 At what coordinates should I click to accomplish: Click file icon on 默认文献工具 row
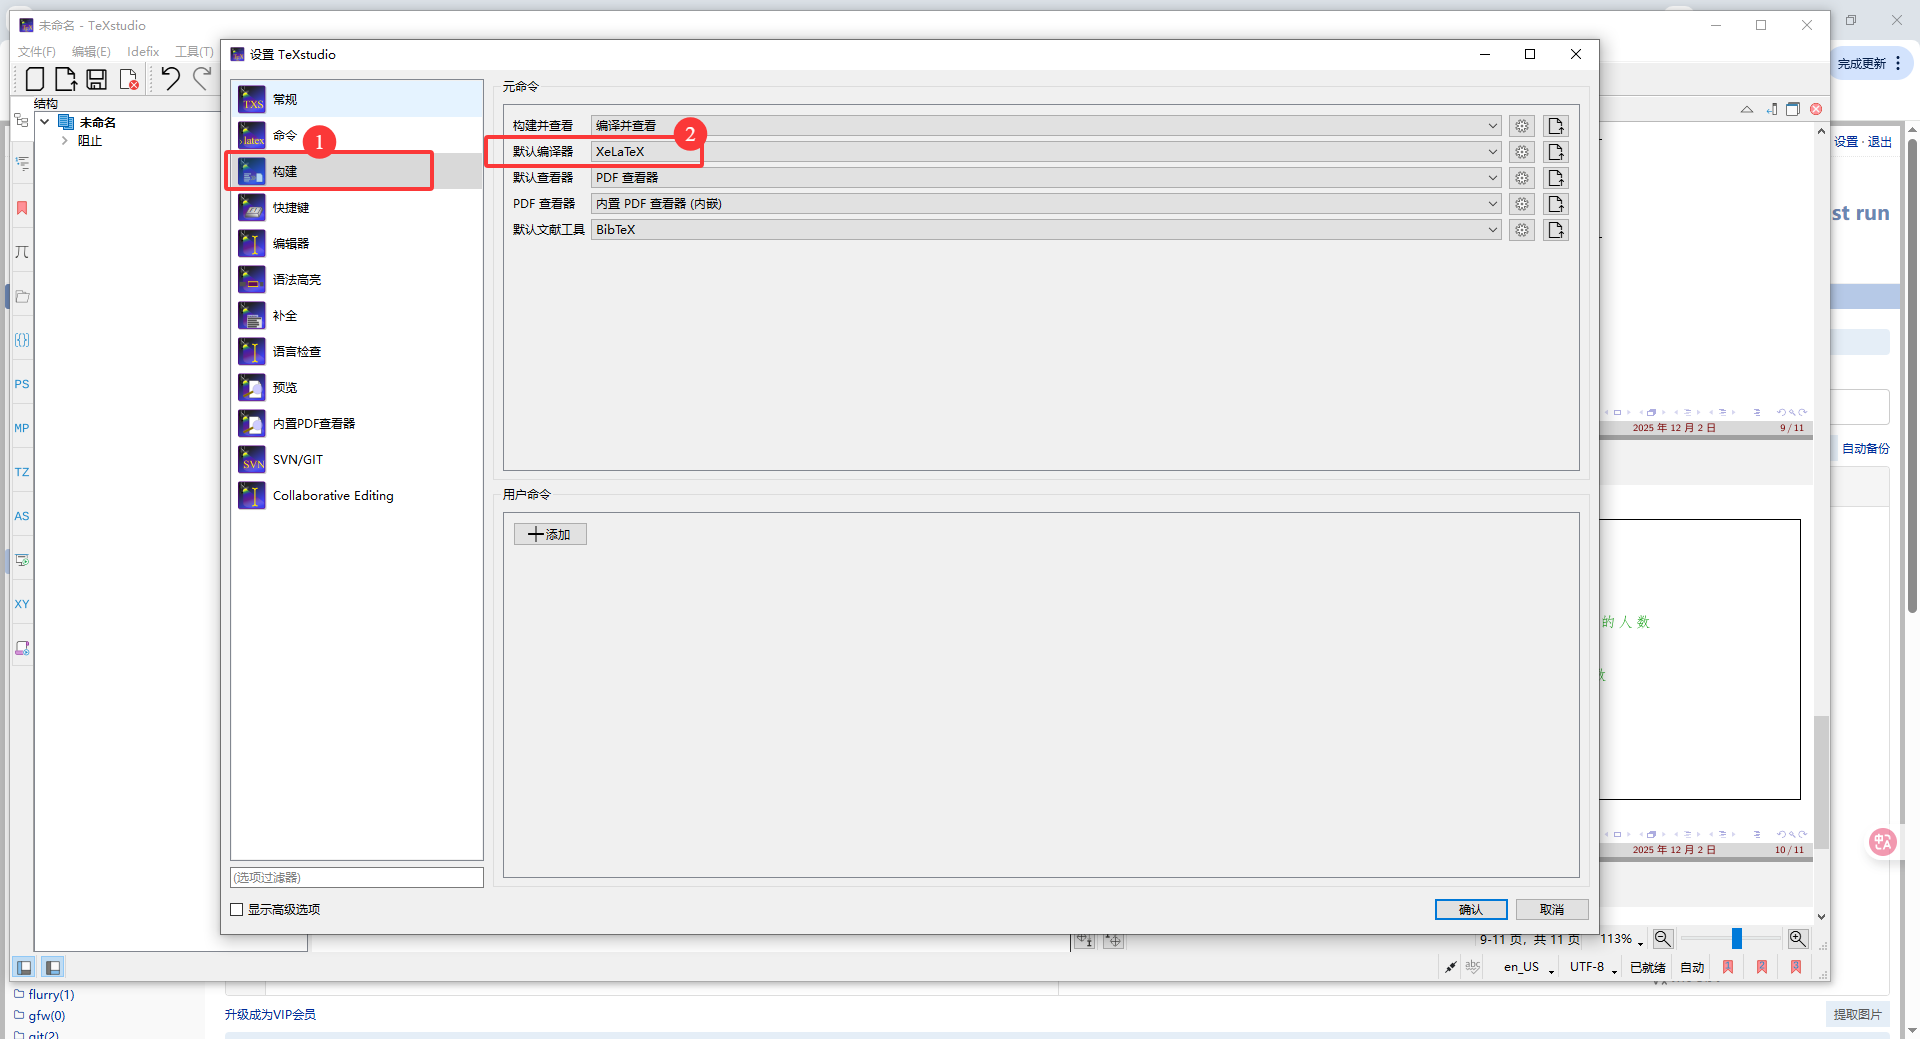pyautogui.click(x=1556, y=230)
